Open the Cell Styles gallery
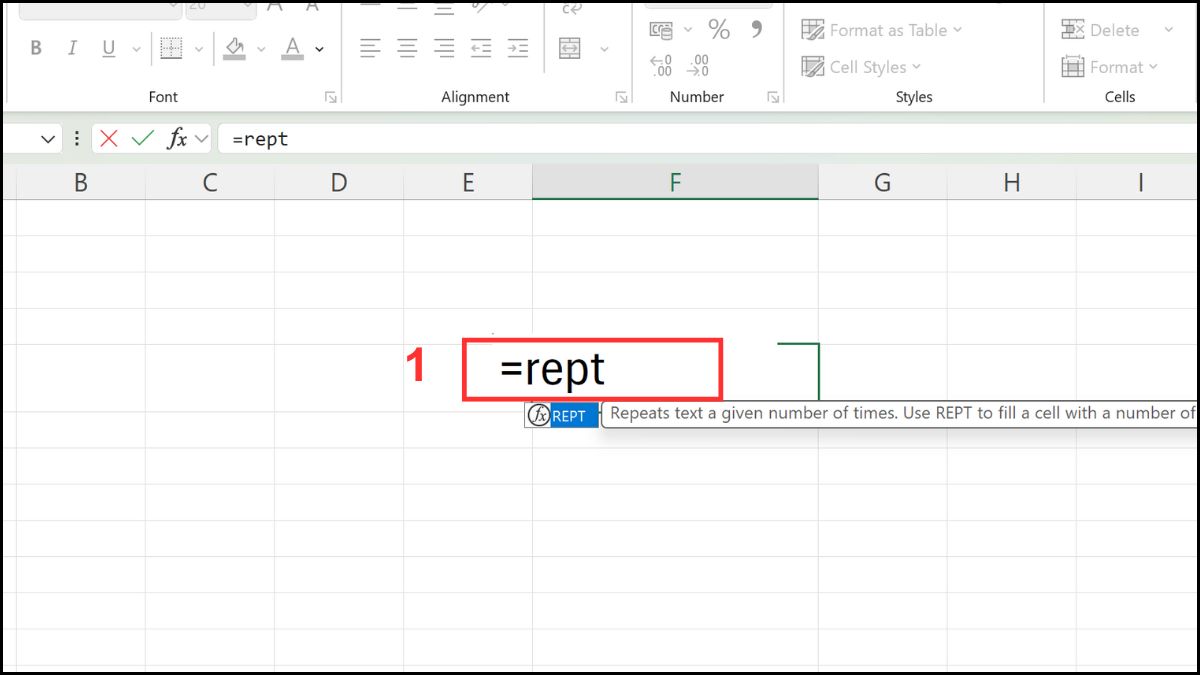1200x675 pixels. pos(862,67)
